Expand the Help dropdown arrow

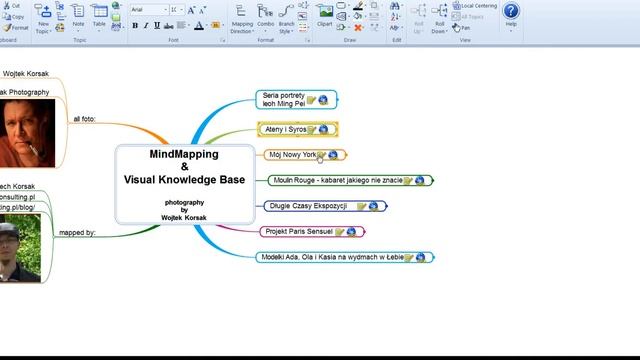(511, 31)
